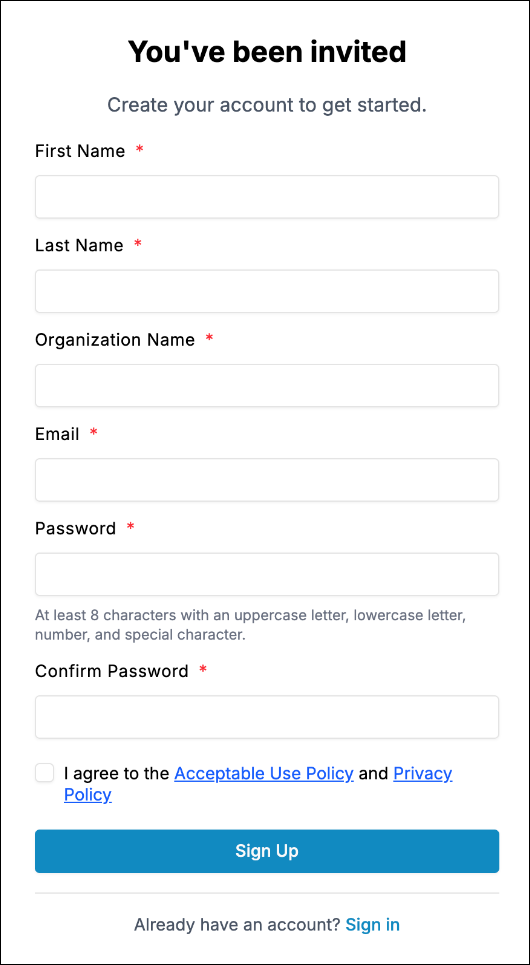Click the Last Name label
Image resolution: width=530 pixels, height=965 pixels.
coord(79,245)
